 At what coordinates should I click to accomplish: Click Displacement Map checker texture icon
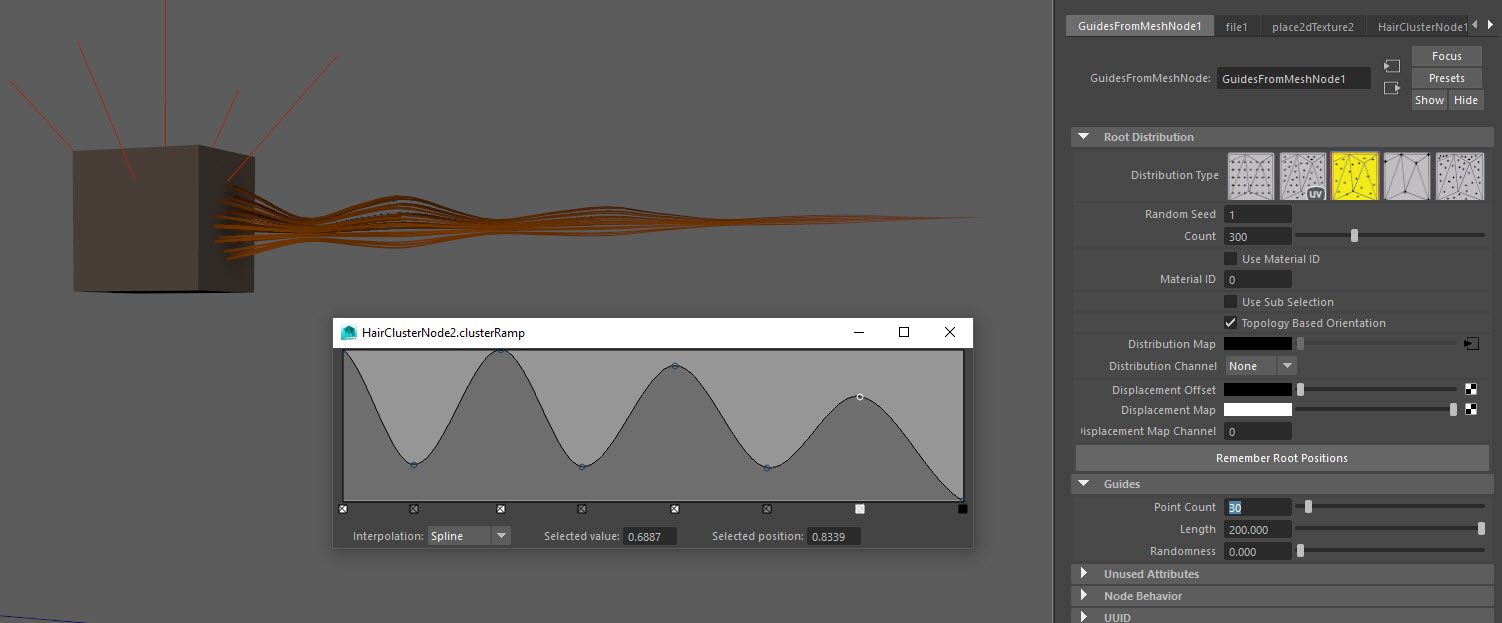pos(1471,410)
